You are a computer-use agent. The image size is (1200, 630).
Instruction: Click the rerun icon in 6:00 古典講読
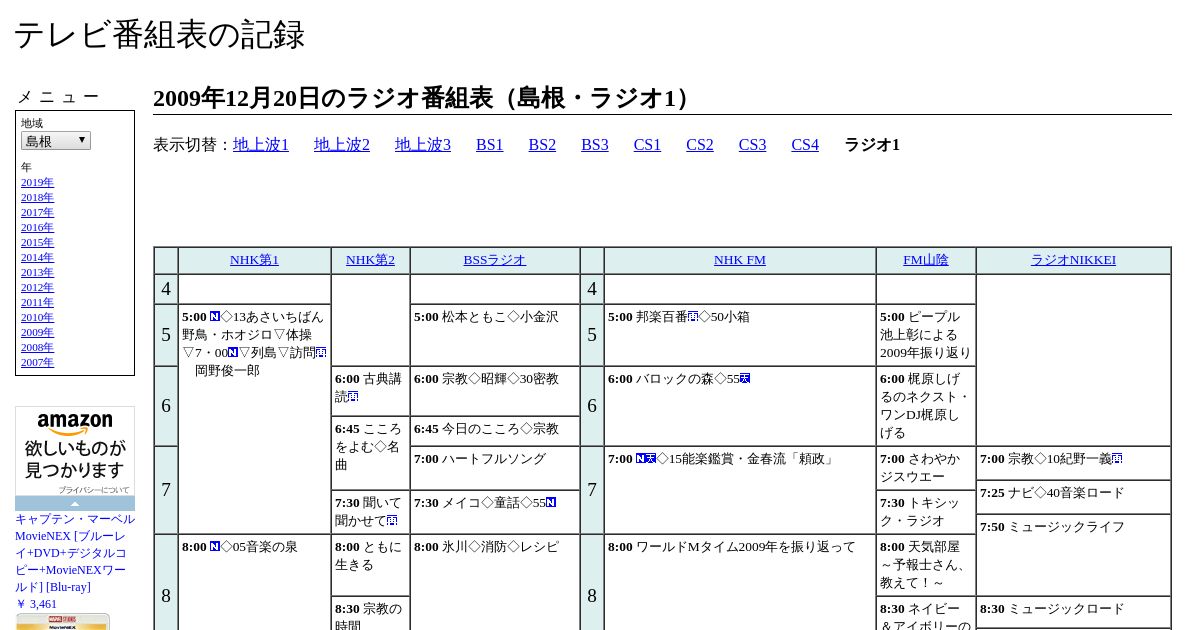click(x=353, y=397)
